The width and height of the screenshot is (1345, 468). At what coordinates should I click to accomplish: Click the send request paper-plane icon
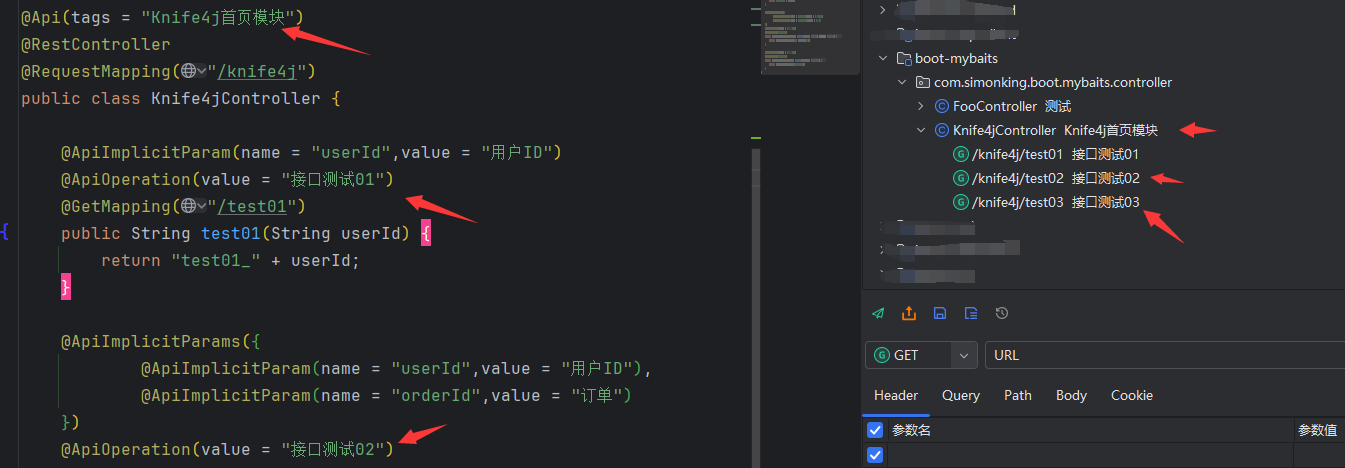click(x=879, y=313)
